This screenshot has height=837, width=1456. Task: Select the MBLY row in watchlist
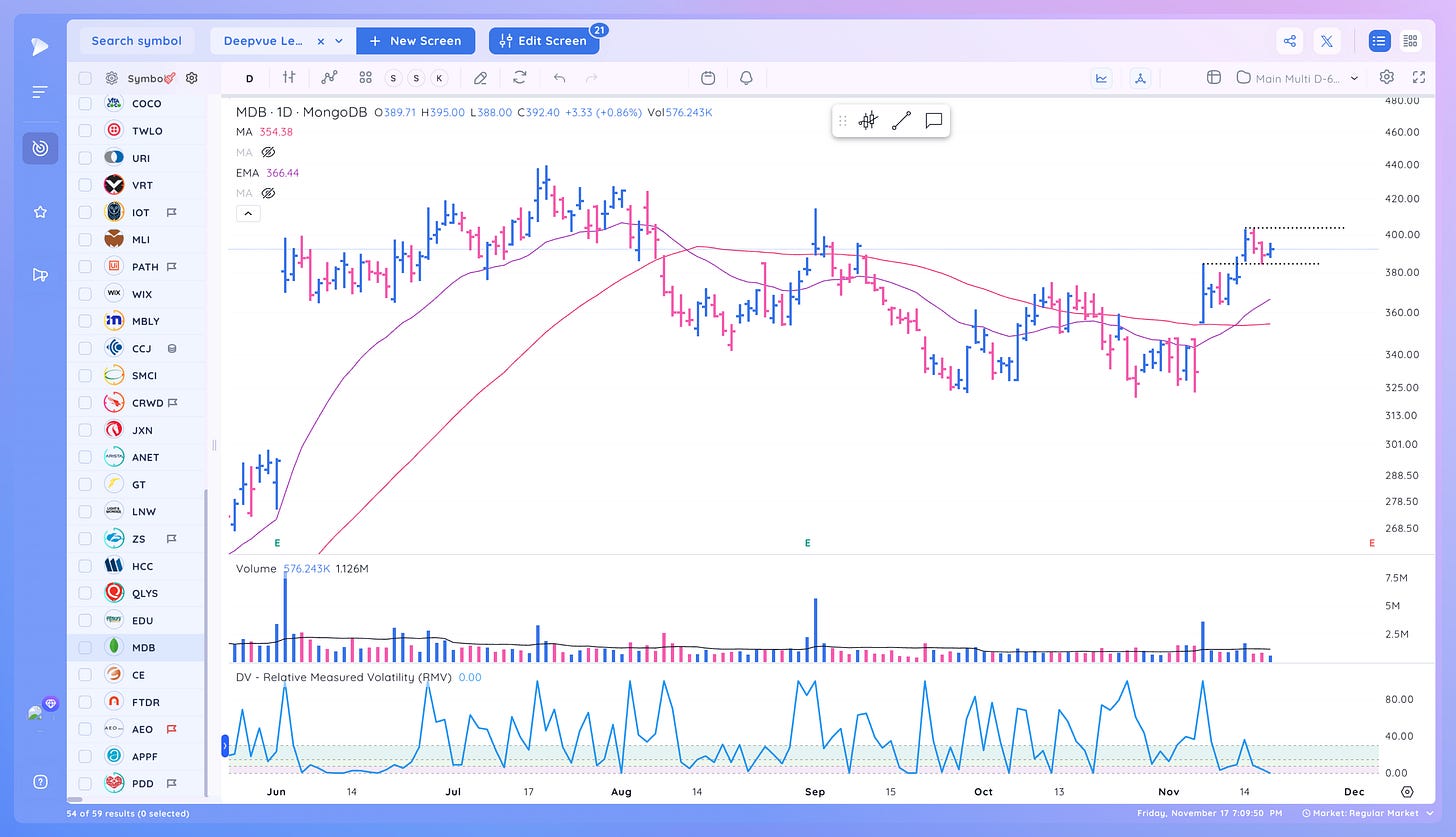135,321
